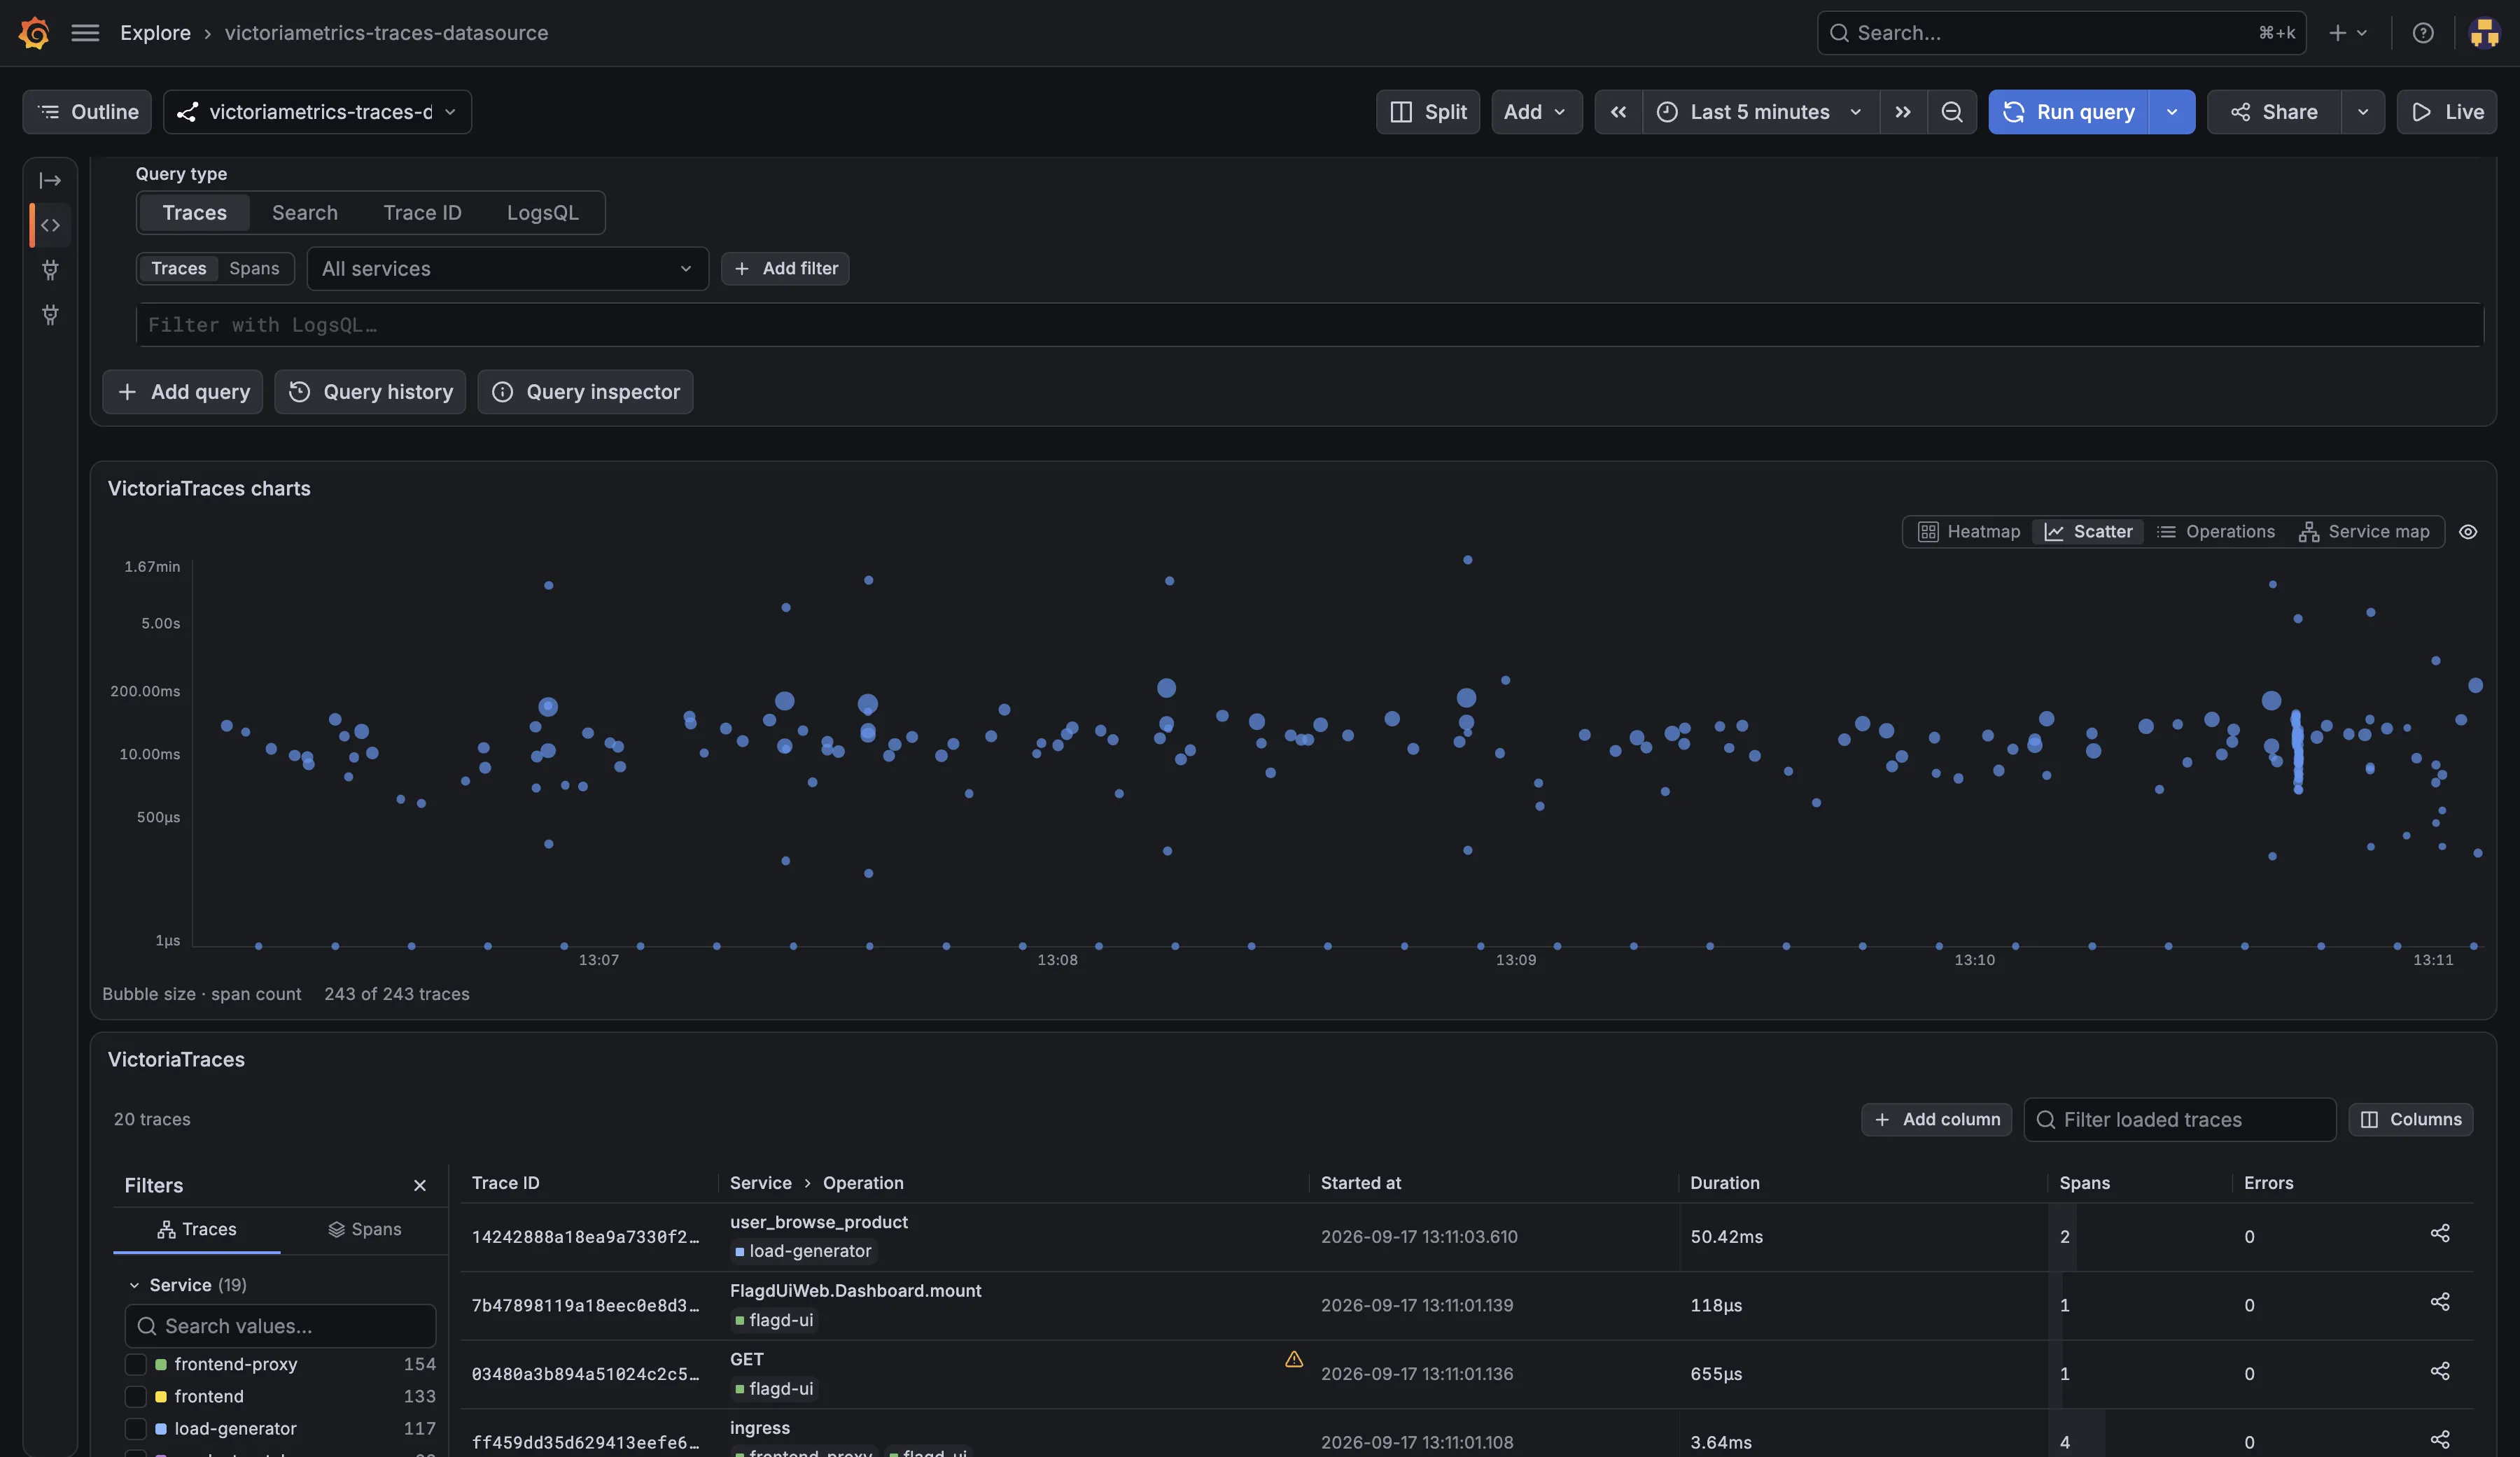Open the Grafana home logo
Viewport: 2520px width, 1457px height.
(34, 33)
